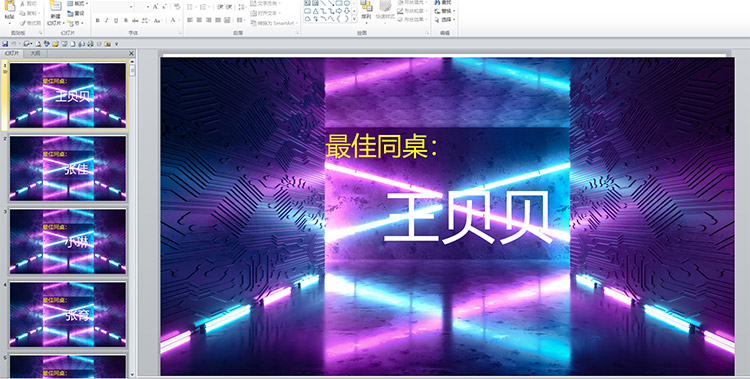Click the open-folder icon in quick access toolbar
This screenshot has width=750, height=379.
click(55, 44)
